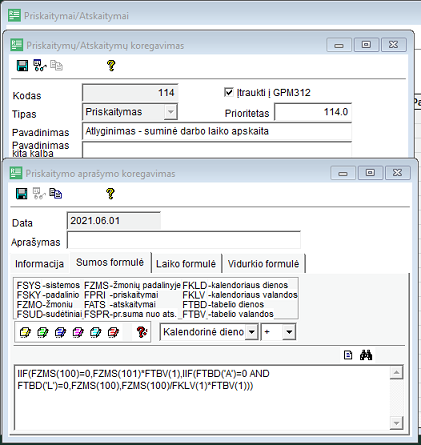Viewport: 421px width, 445px height.
Task: Select the Vidurkio formulė tab
Action: tap(263, 264)
